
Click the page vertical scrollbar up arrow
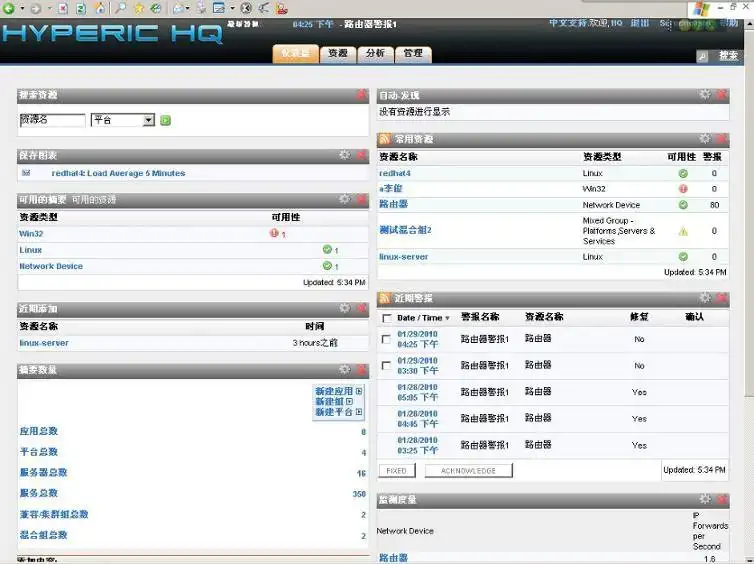pyautogui.click(x=749, y=24)
